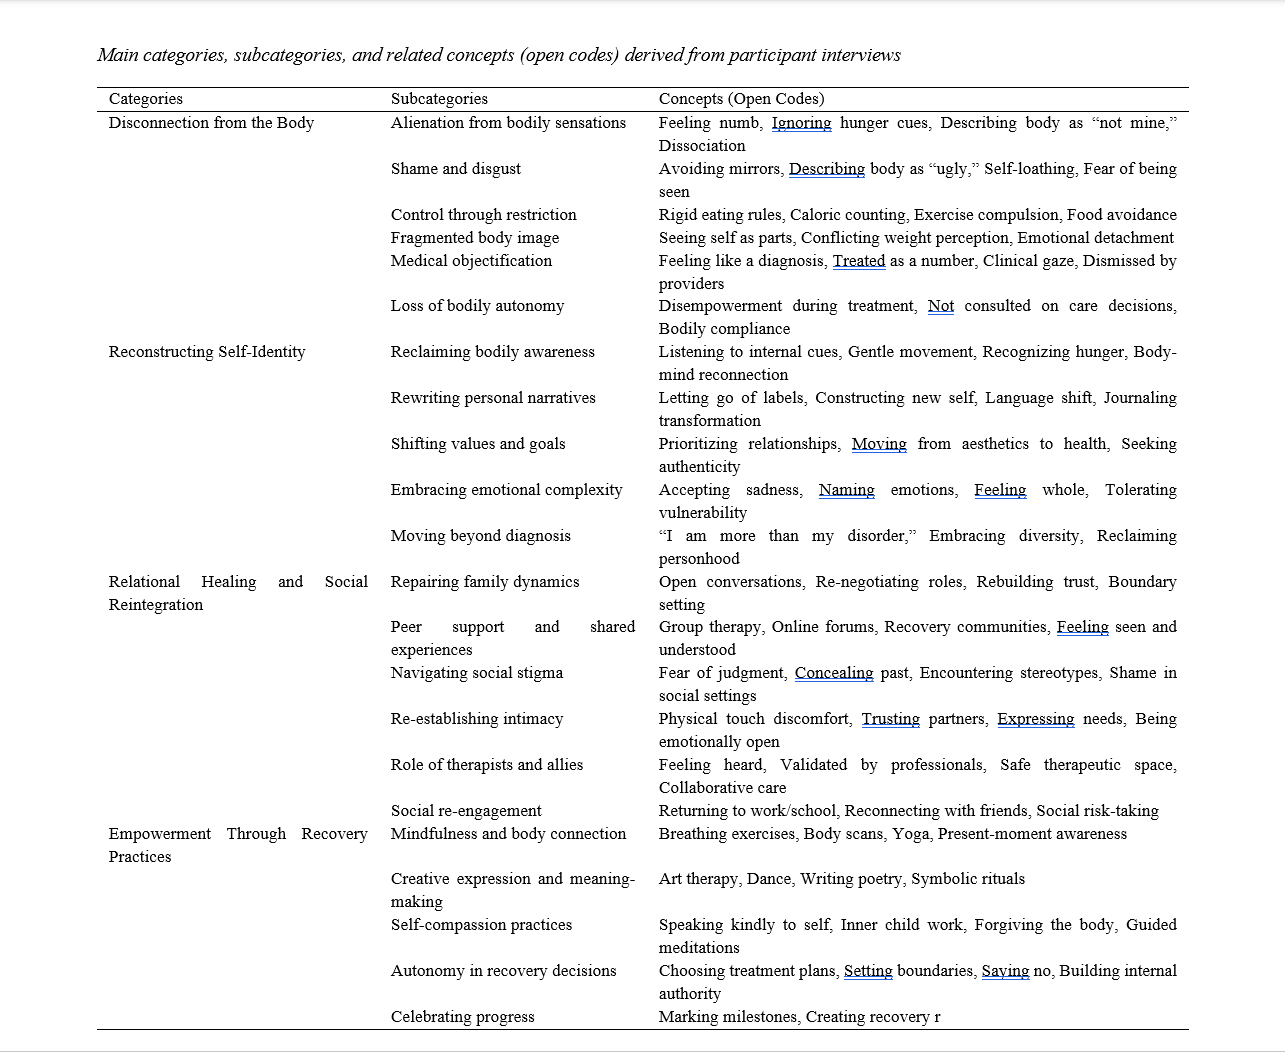This screenshot has width=1285, height=1052.
Task: Place cursor after "Creating recovery r" text
Action: tap(941, 1017)
